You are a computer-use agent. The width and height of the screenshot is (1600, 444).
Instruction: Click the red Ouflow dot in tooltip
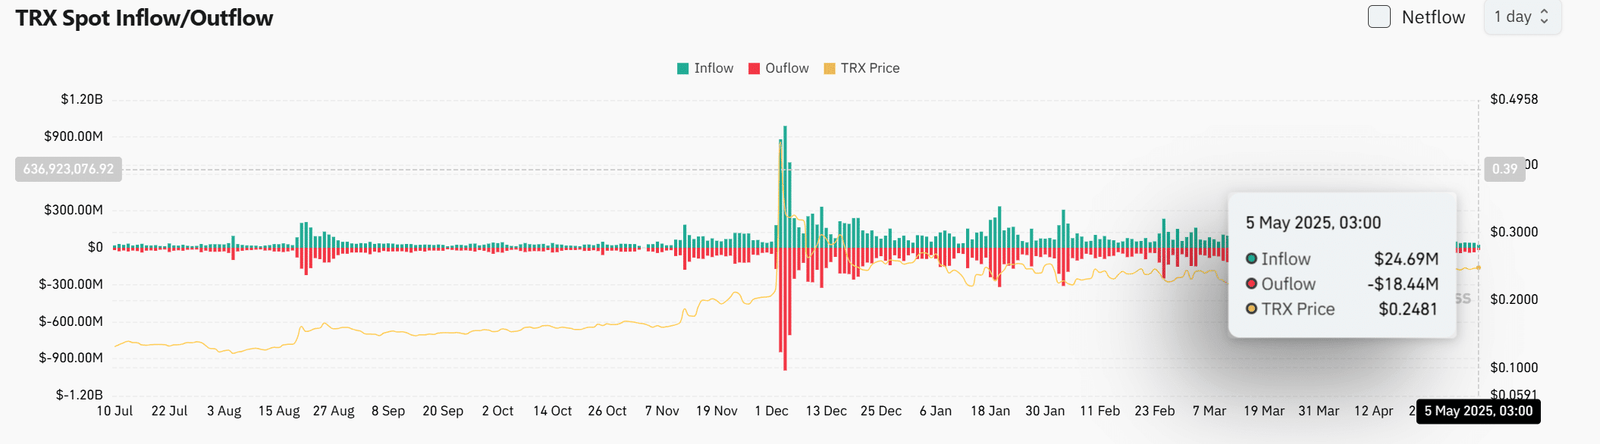pos(1251,284)
